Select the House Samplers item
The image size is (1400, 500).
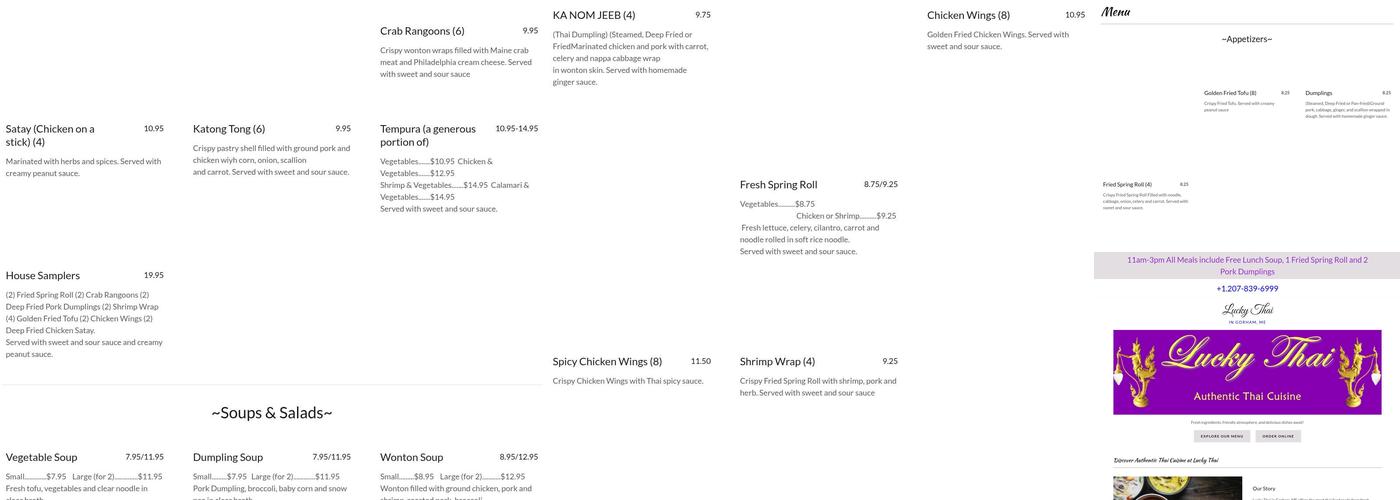tap(43, 276)
